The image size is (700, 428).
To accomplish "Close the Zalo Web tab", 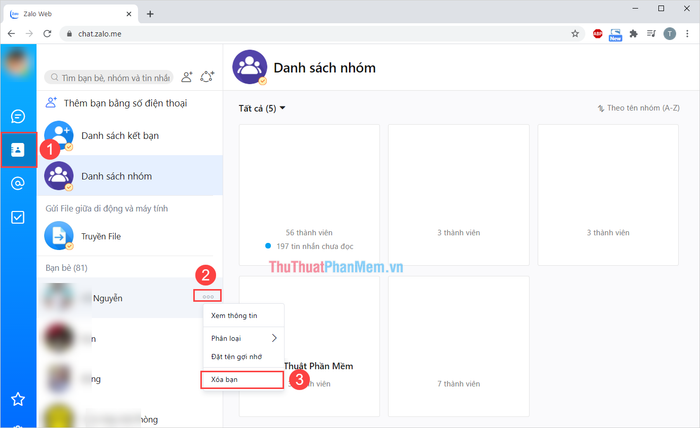I will (x=129, y=14).
